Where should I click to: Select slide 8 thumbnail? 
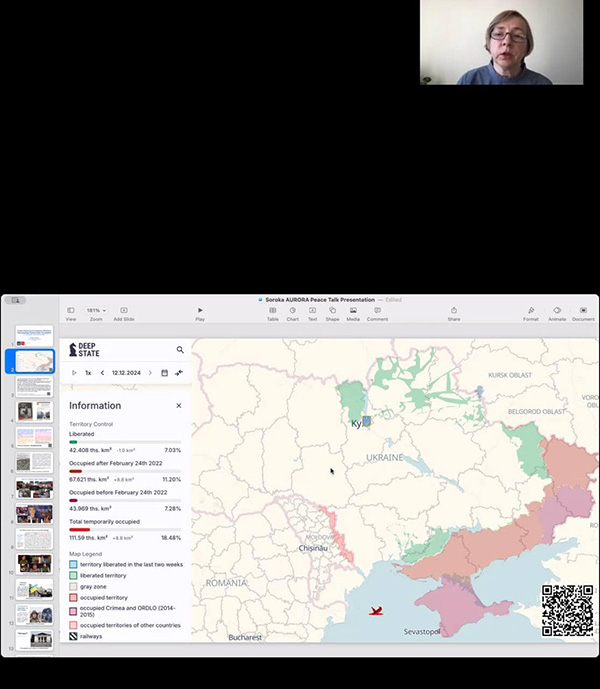(x=34, y=514)
